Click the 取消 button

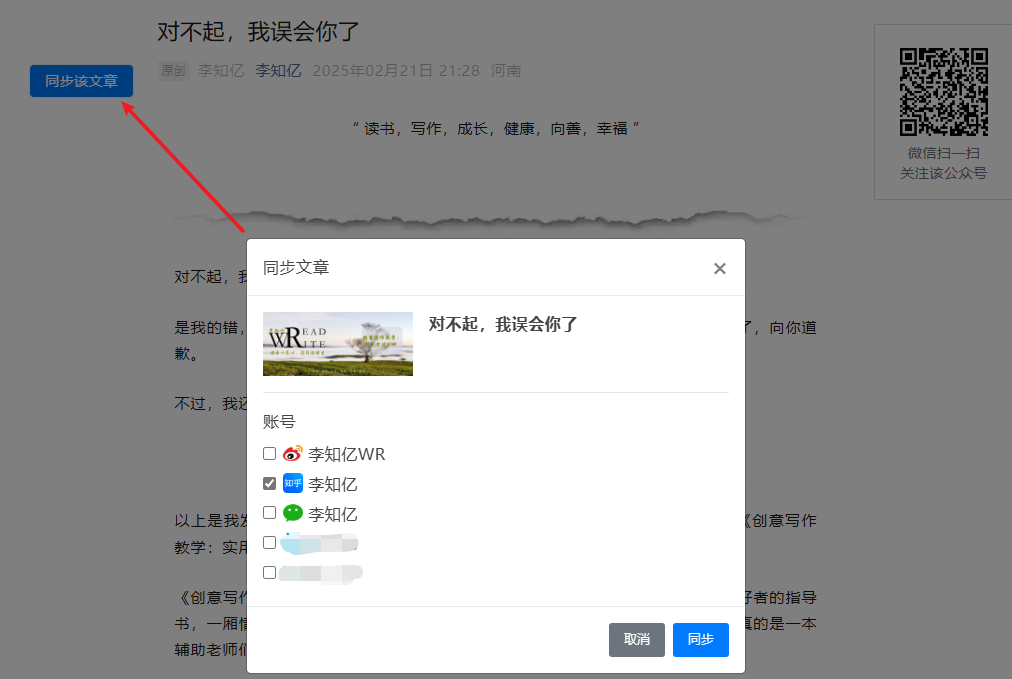[636, 640]
